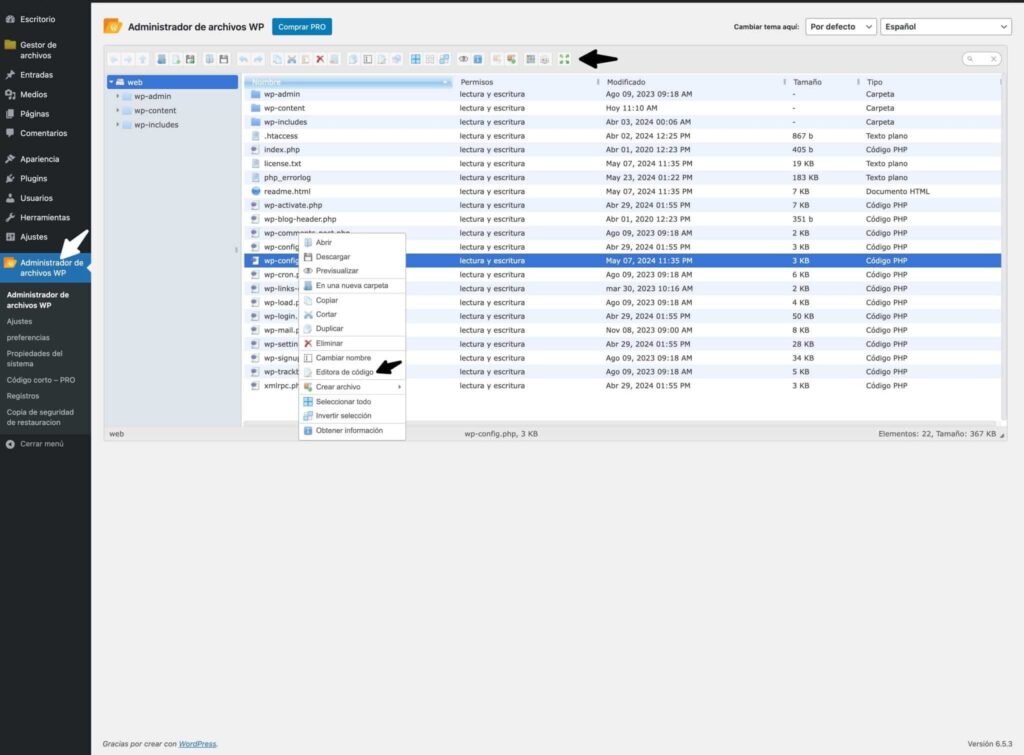Sort by the Tamaño column header
1024x755 pixels.
(x=823, y=82)
